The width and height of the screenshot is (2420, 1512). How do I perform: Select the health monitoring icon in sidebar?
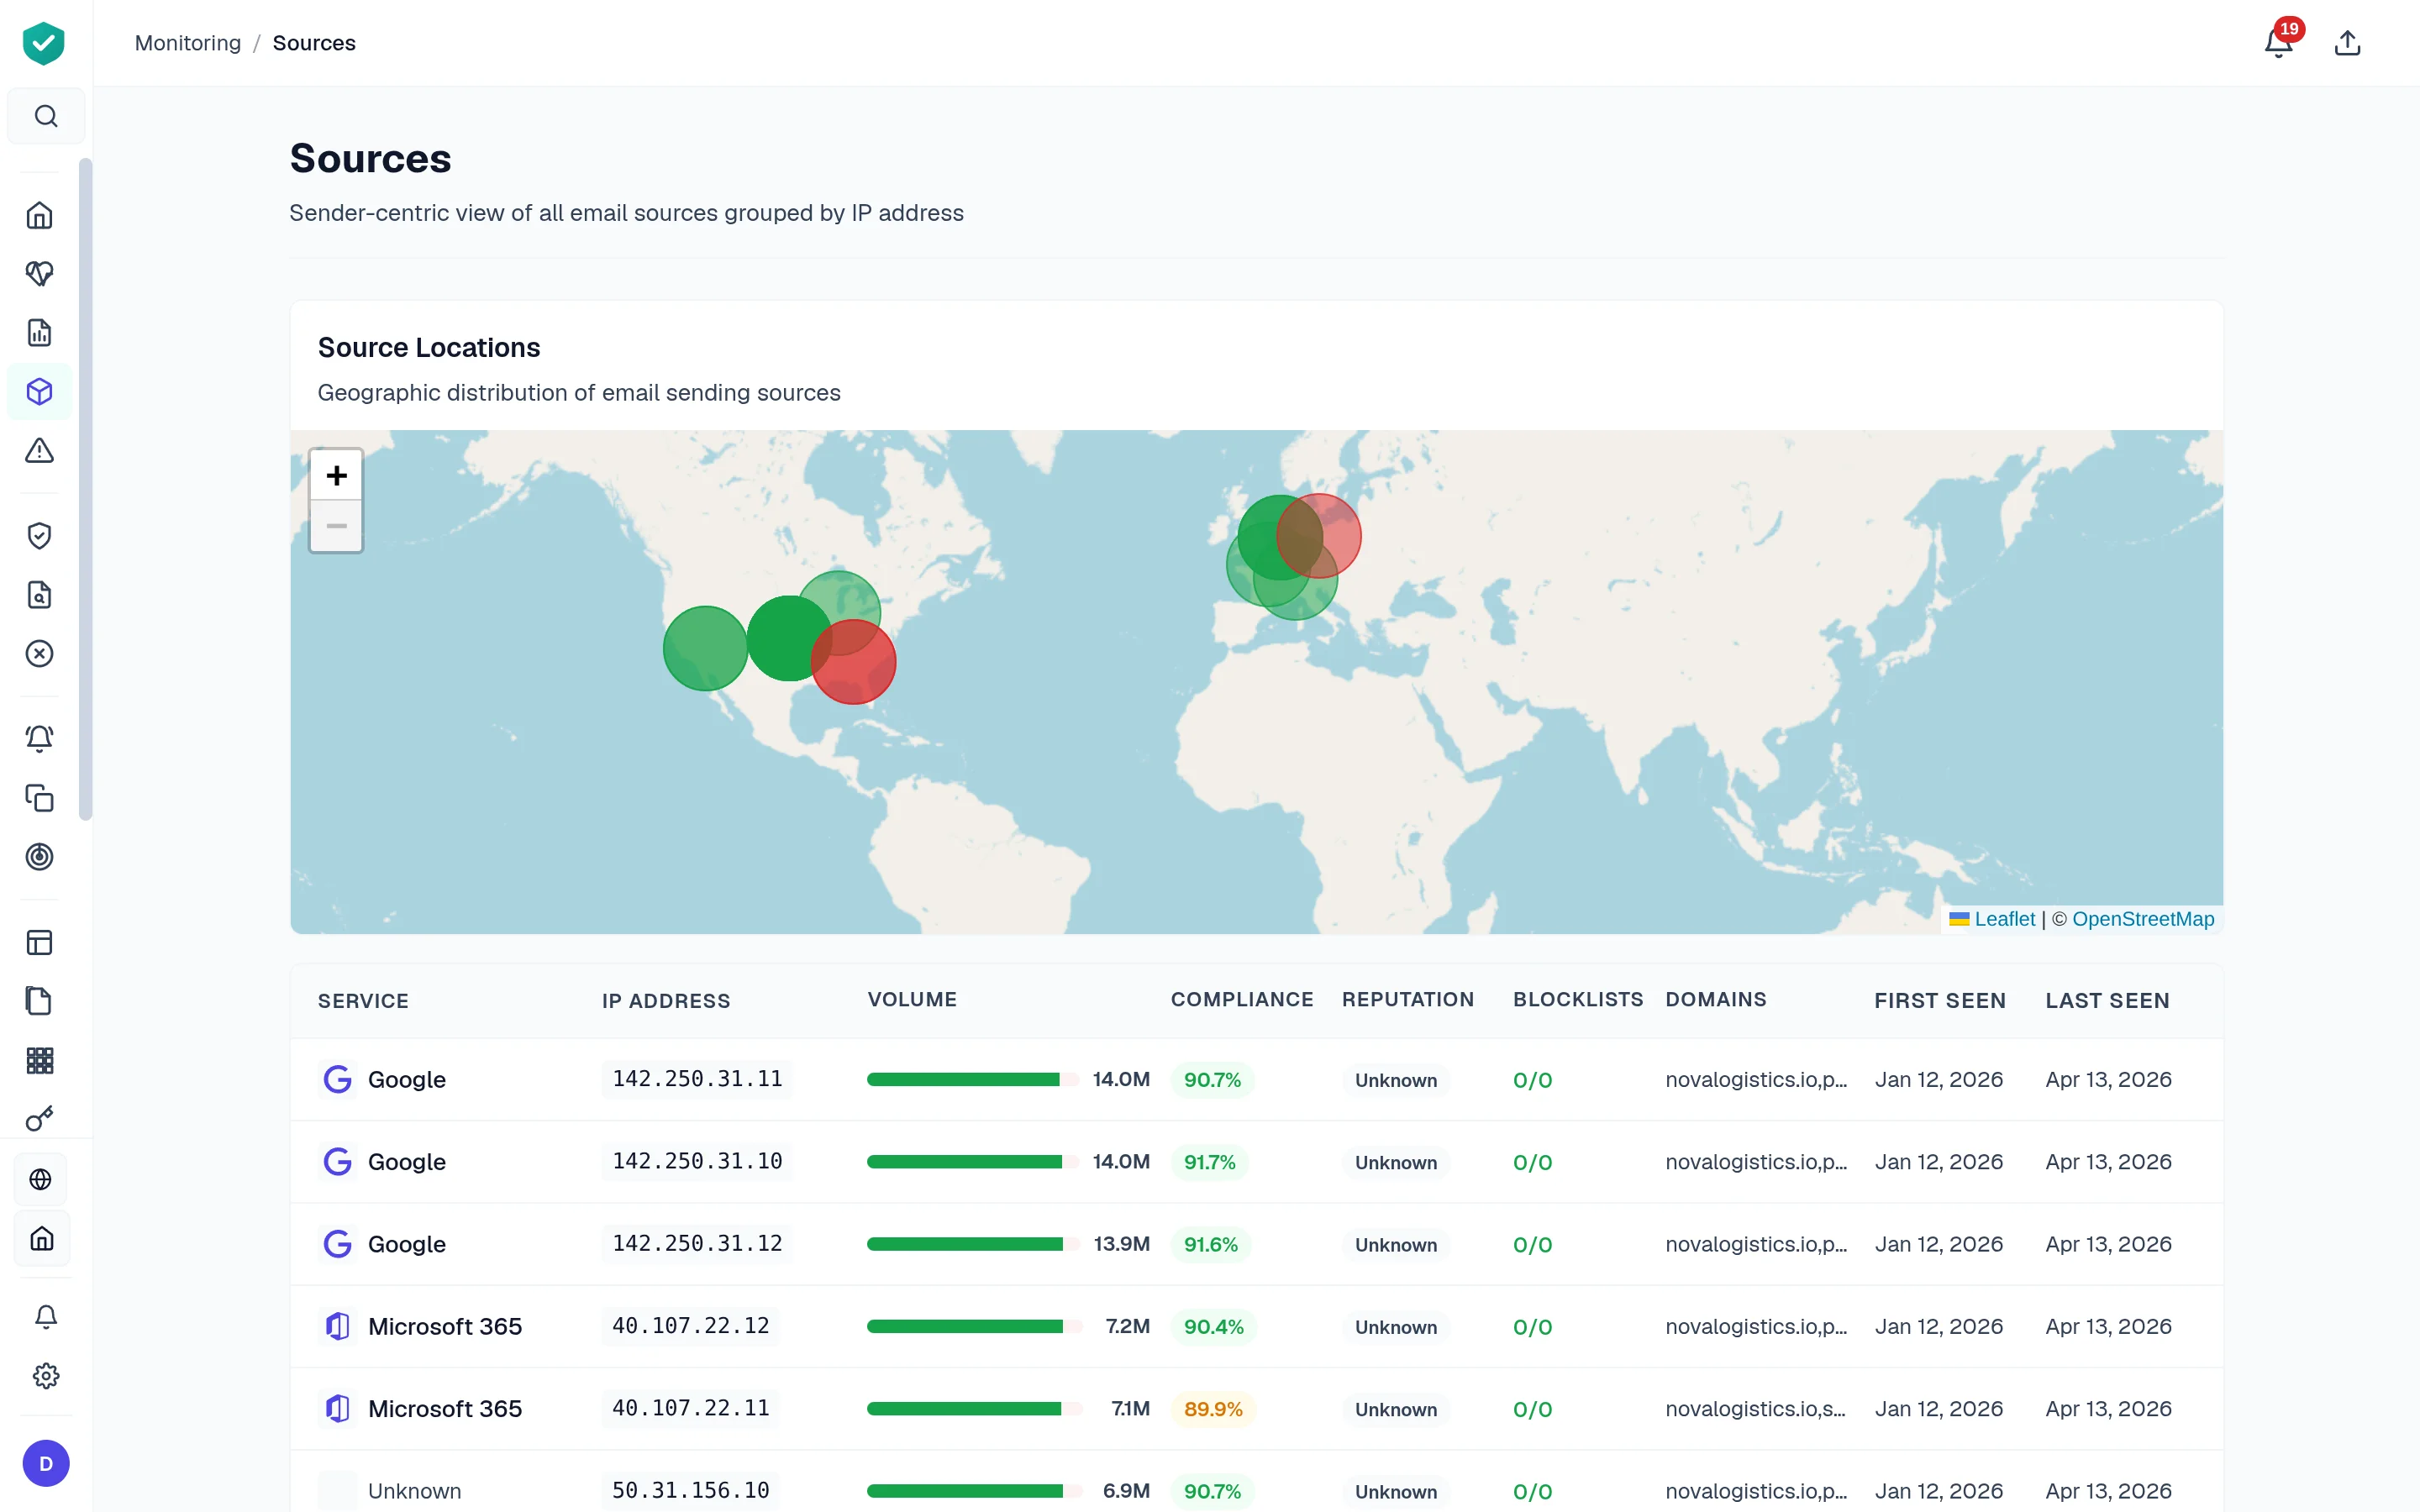40,273
